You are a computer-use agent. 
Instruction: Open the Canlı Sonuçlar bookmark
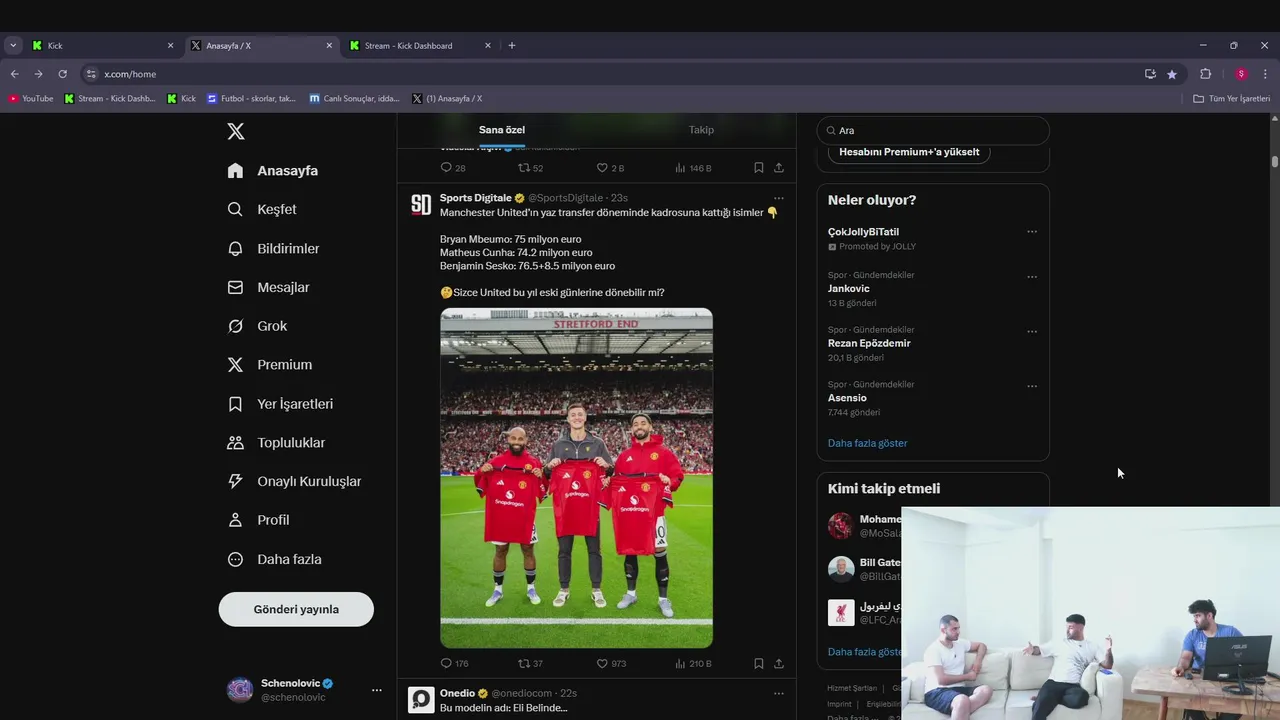(x=354, y=98)
